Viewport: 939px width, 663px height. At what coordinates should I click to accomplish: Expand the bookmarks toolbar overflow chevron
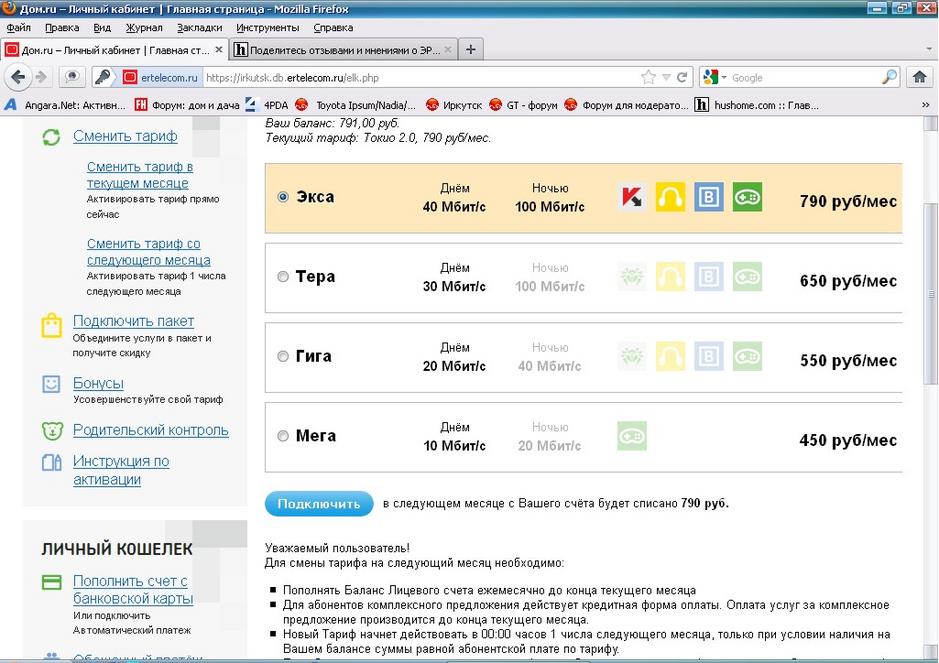pyautogui.click(x=925, y=105)
